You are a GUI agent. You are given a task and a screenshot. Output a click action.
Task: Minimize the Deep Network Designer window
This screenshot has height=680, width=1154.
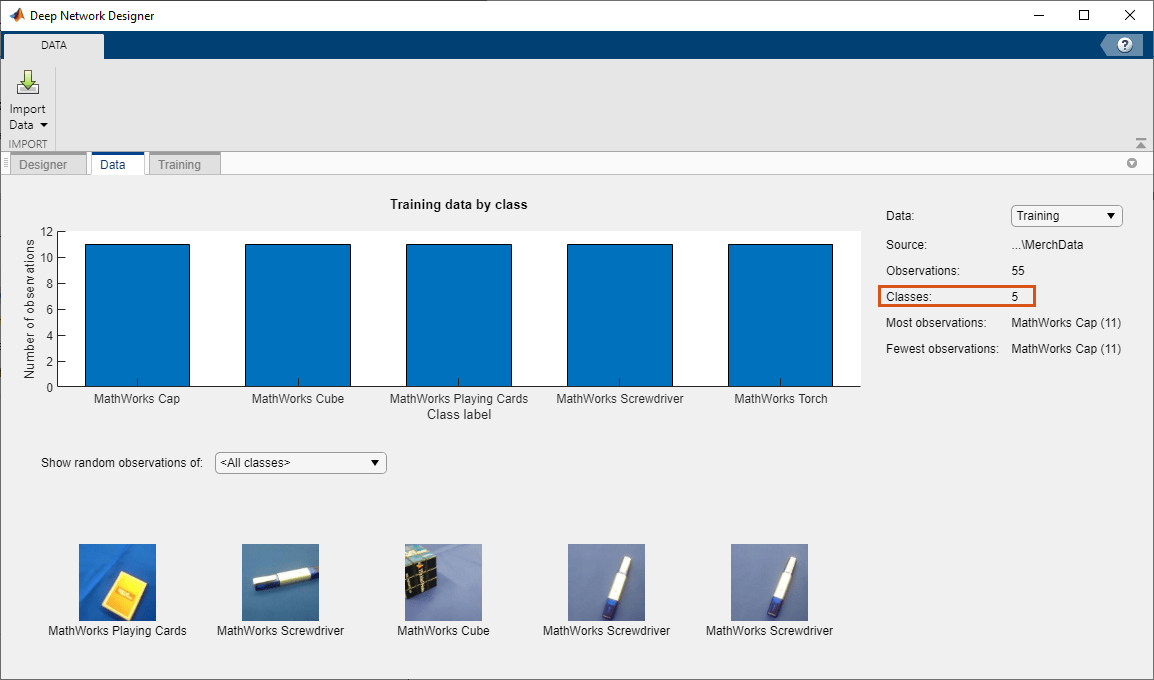click(x=1039, y=15)
